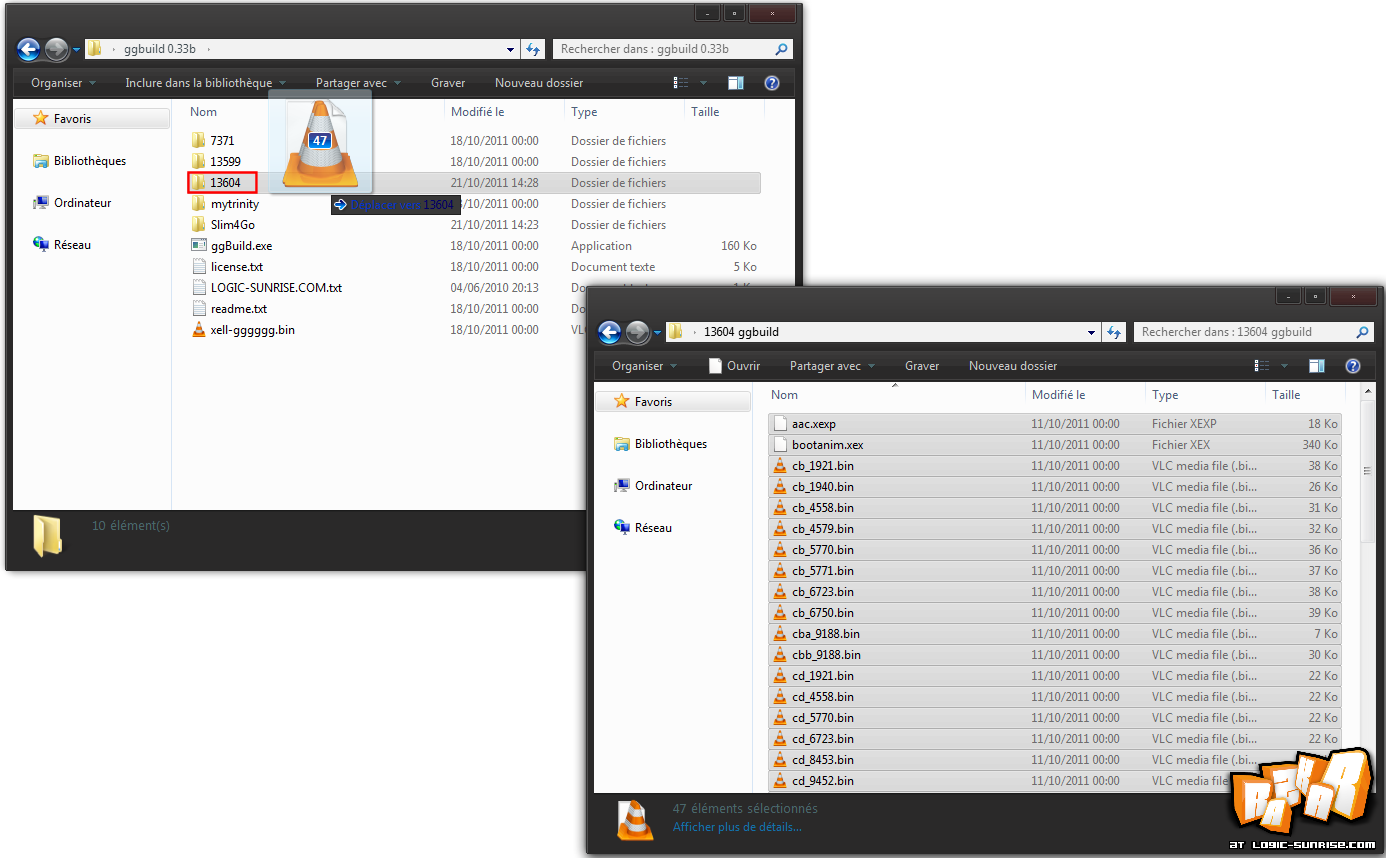Image resolution: width=1386 pixels, height=858 pixels.
Task: Expand the Partager avec menu in right window
Action: click(x=832, y=366)
